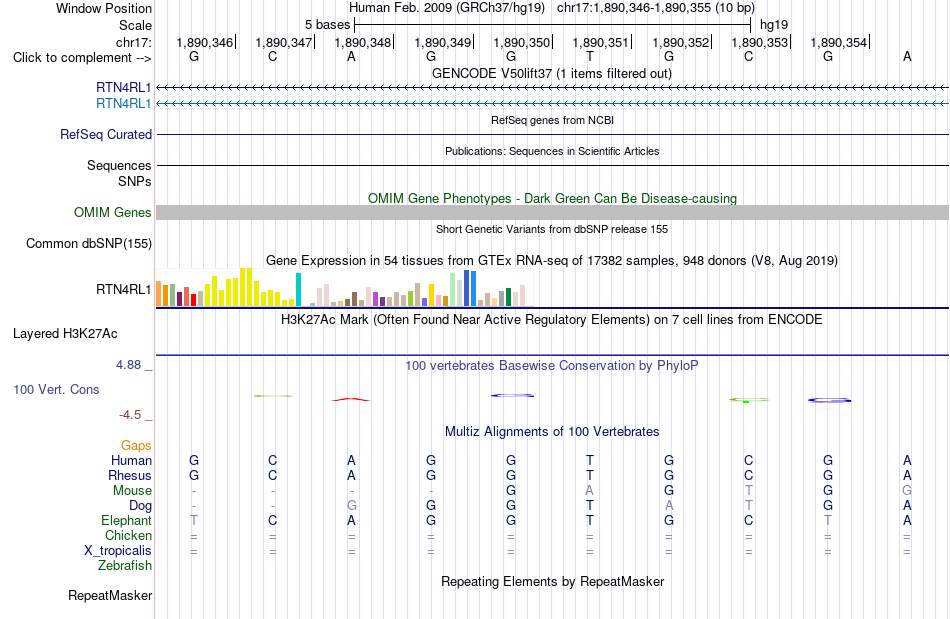Click the chr17: base position label
This screenshot has height=619, width=950.
coord(134,42)
